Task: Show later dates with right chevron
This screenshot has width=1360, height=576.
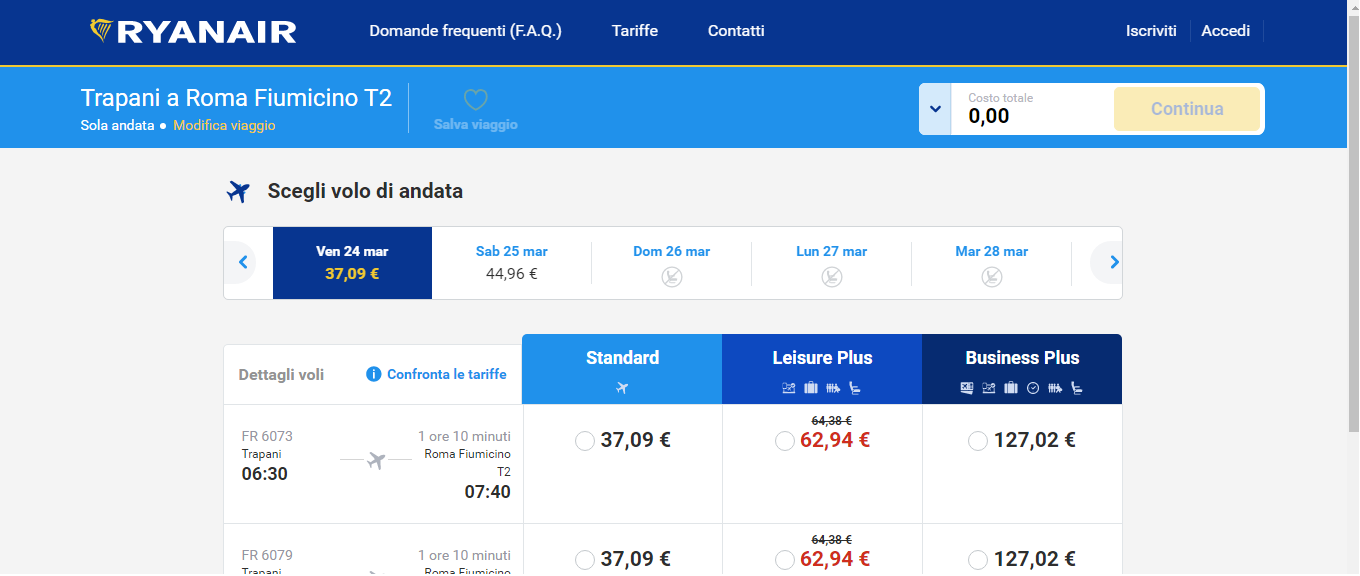Action: tap(1113, 263)
